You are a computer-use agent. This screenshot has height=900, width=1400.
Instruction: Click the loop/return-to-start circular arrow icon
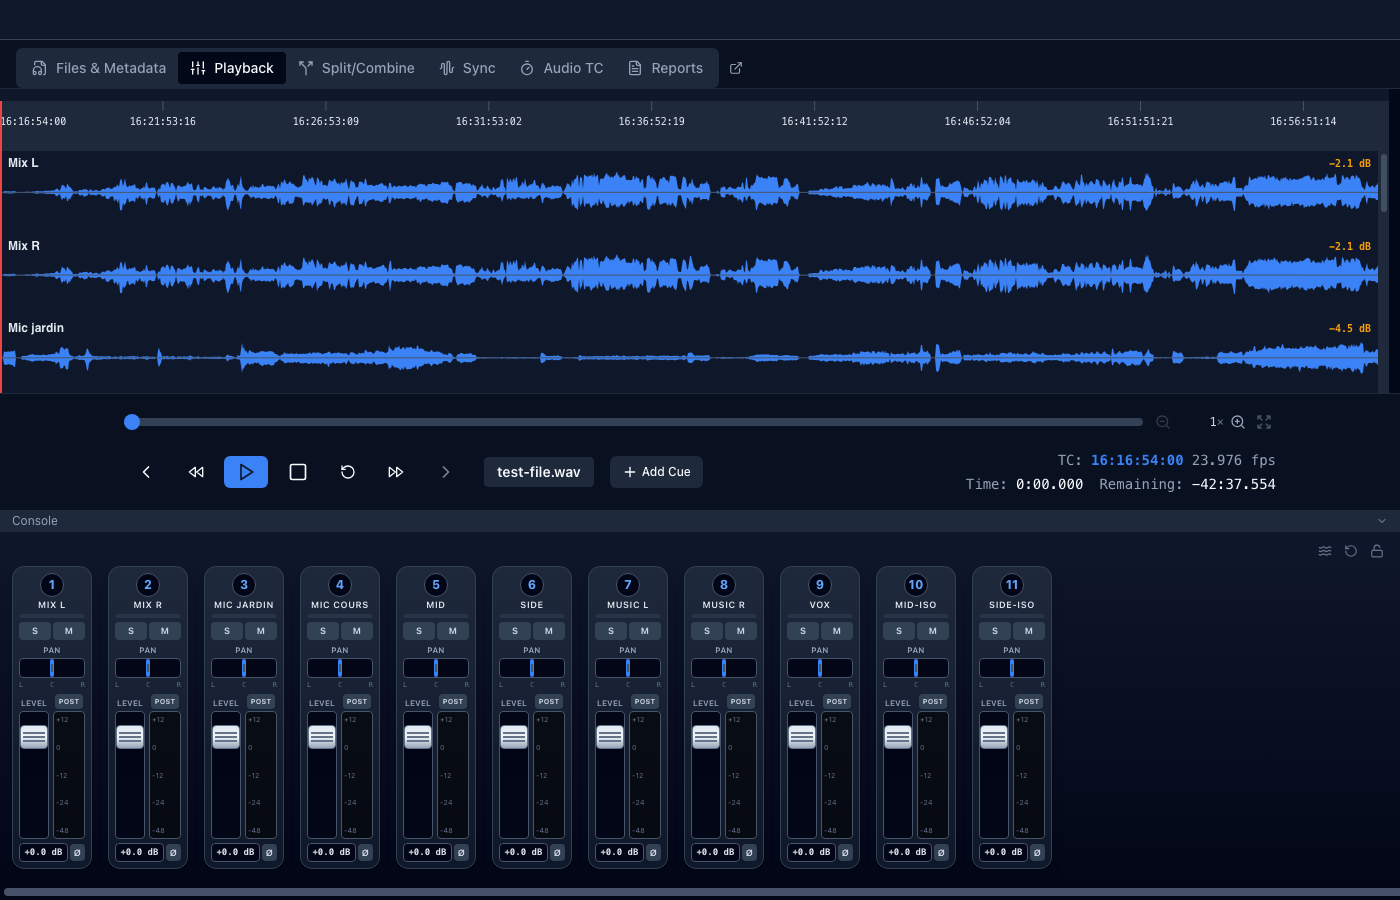tap(348, 472)
